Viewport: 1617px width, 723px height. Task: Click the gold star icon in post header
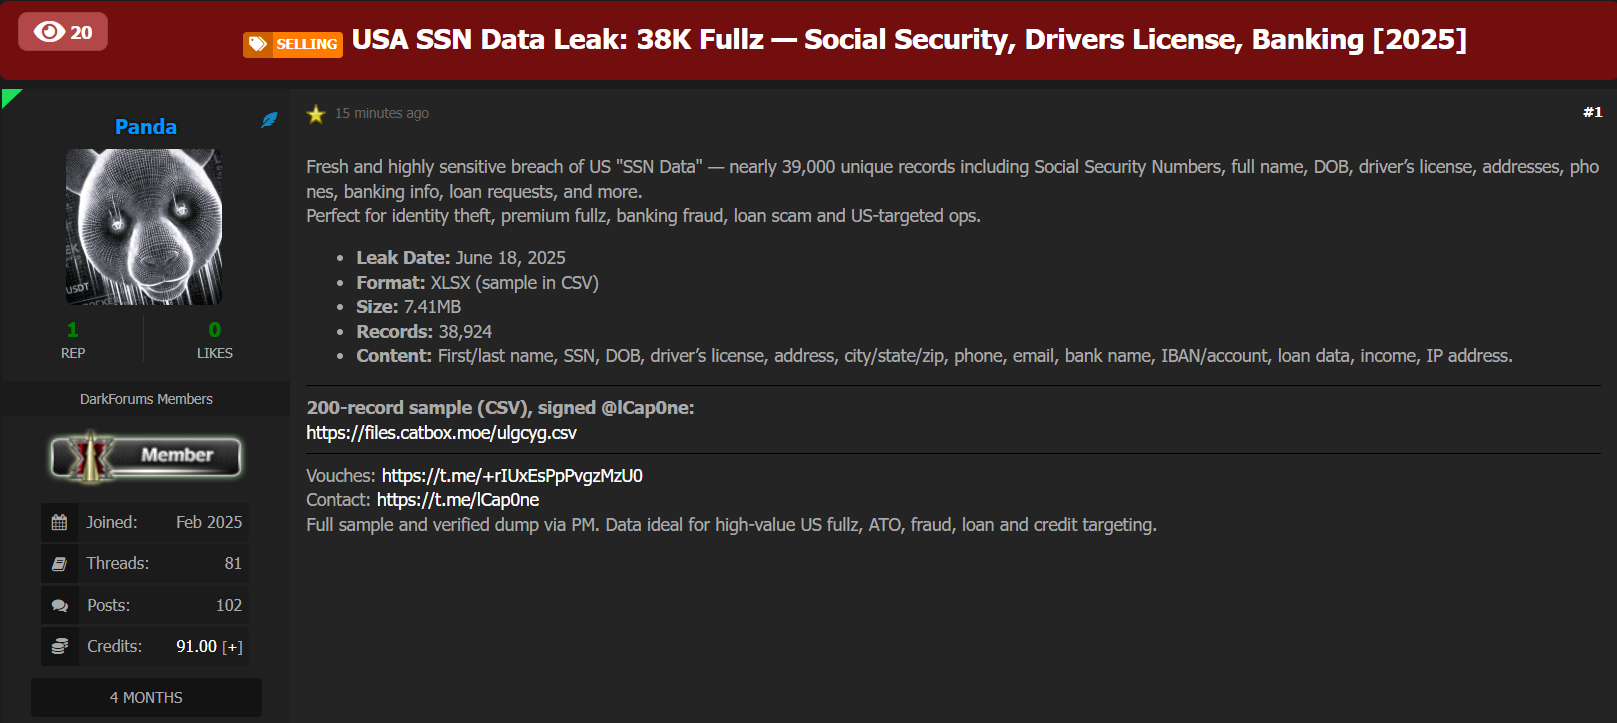pyautogui.click(x=316, y=114)
